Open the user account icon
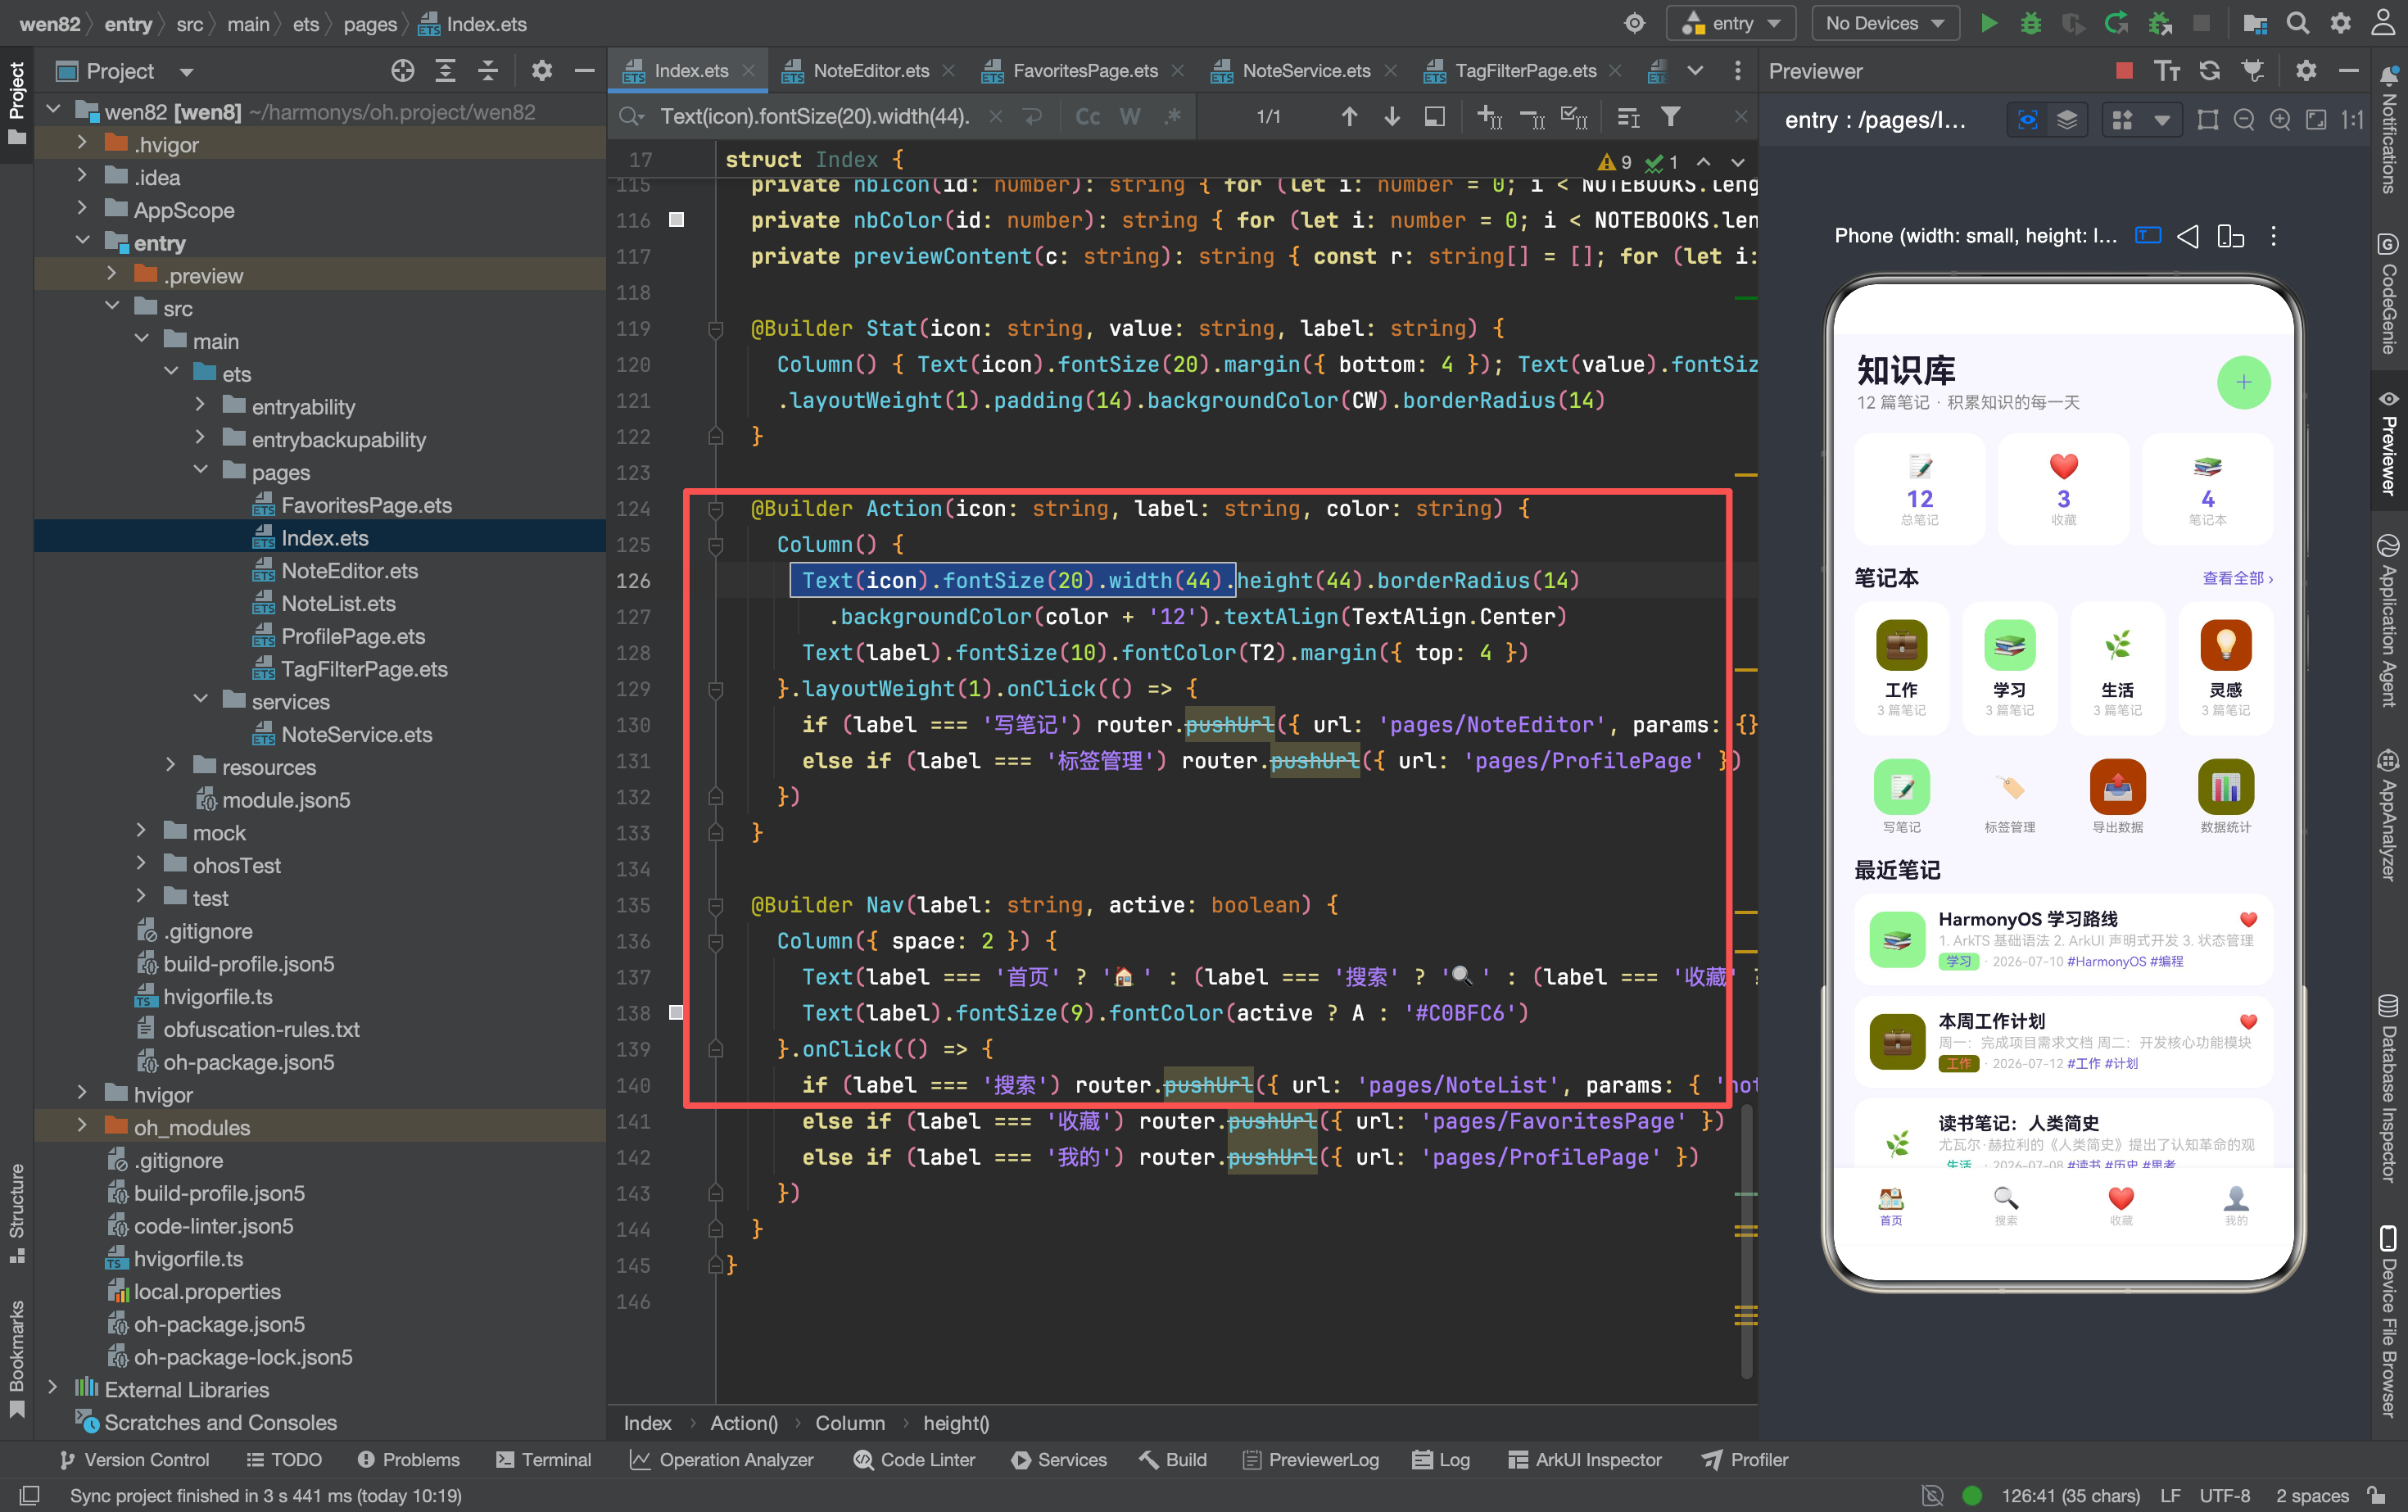2408x1512 pixels. [x=2384, y=23]
